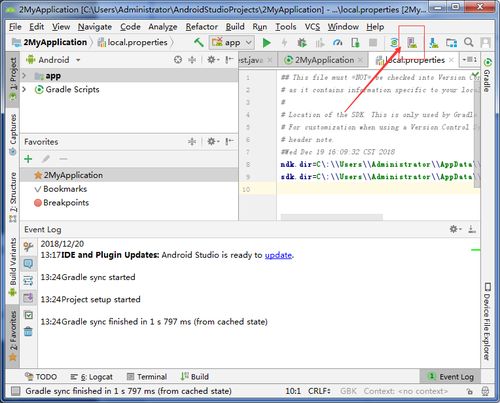500x403 pixels.
Task: Select Bookmarks in Favorites list
Action: click(x=129, y=189)
